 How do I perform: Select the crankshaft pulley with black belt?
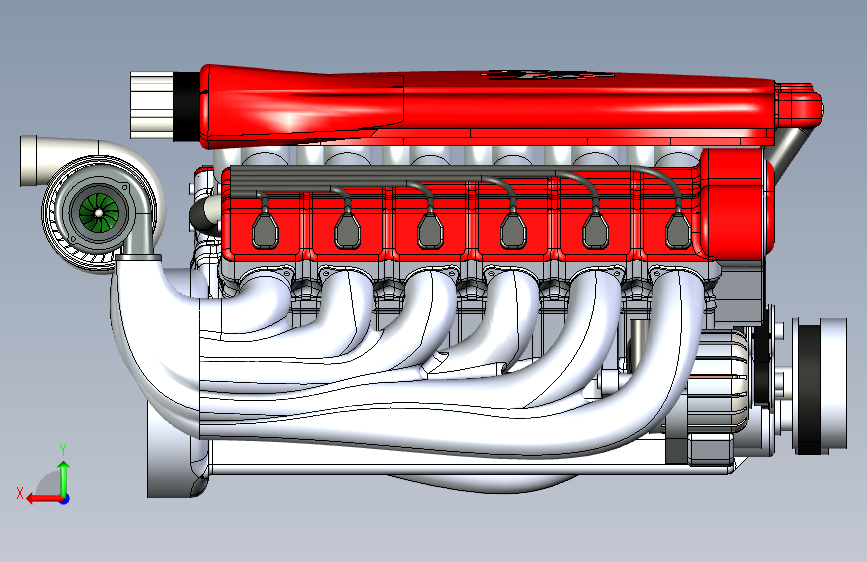820,386
